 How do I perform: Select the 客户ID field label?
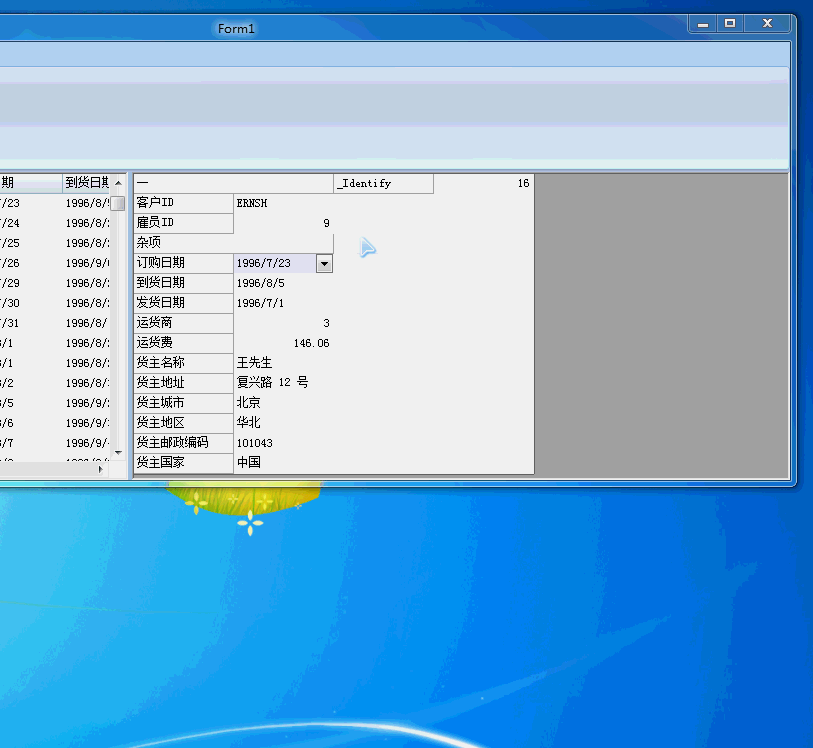(184, 203)
